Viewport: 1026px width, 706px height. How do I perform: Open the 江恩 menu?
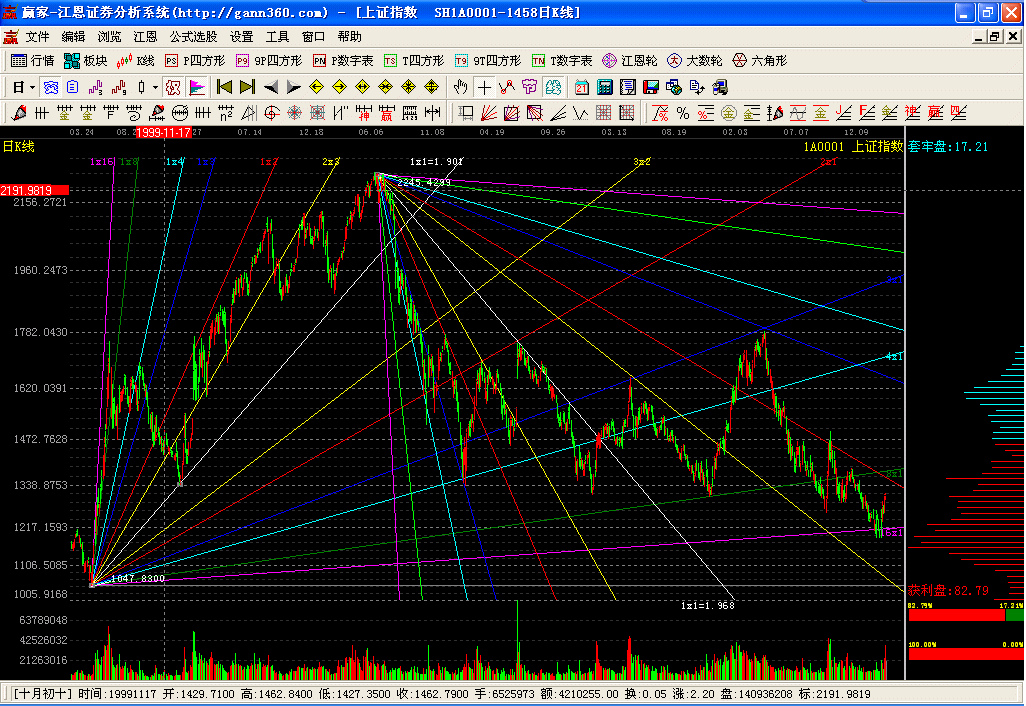point(145,36)
